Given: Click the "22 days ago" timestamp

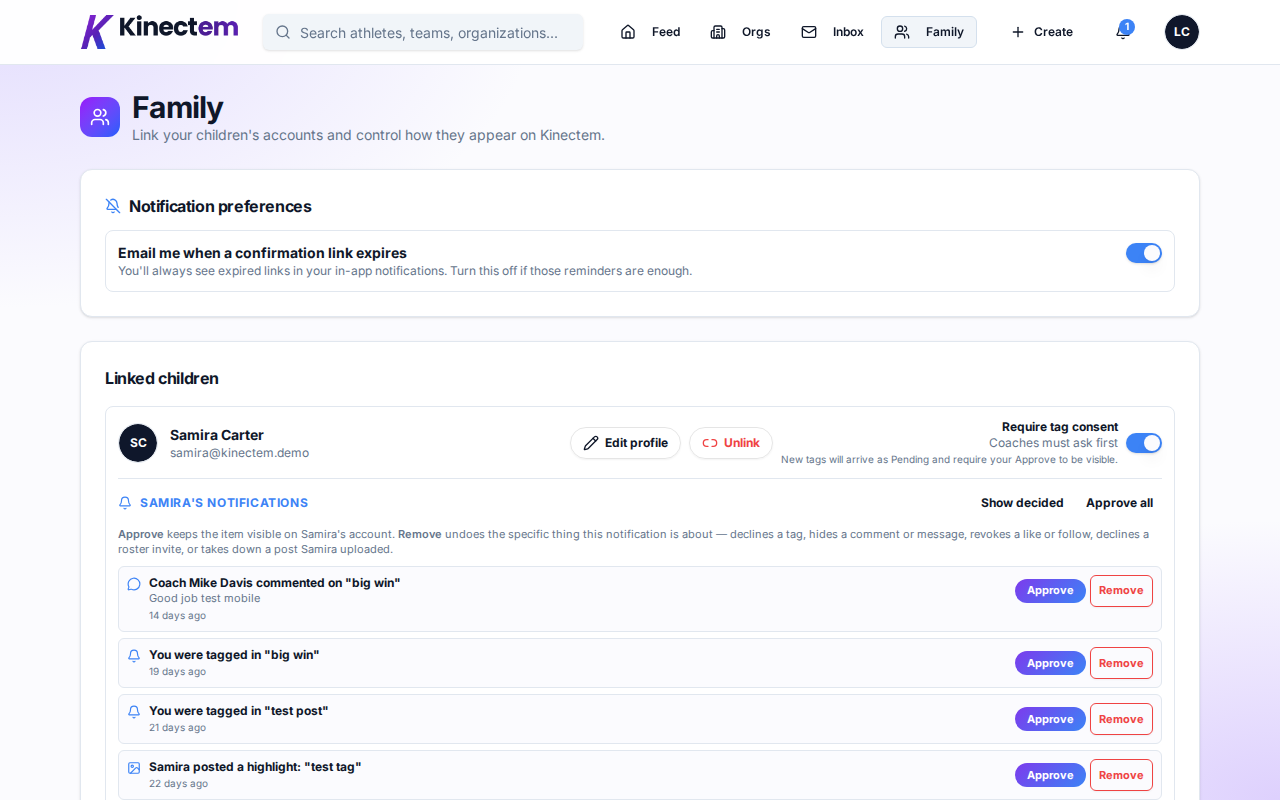Looking at the screenshot, I should coord(178,784).
